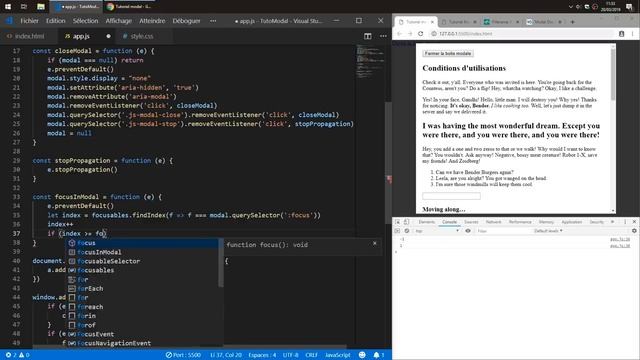Pick the 'foreach' snippet suggestion
640x360 pixels.
pyautogui.click(x=142, y=307)
